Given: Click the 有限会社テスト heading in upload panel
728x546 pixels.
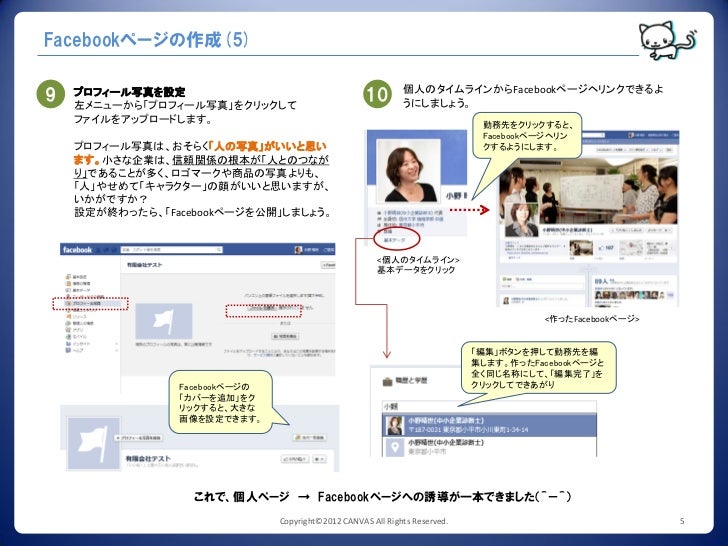Looking at the screenshot, I should 144,265.
